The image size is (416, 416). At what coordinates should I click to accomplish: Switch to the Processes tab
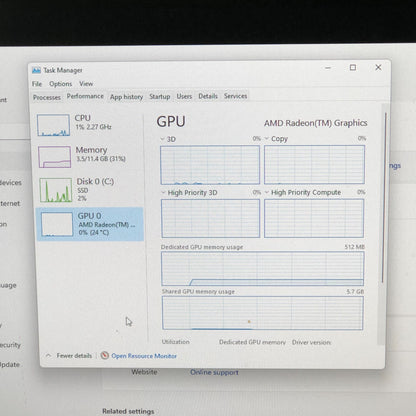(x=47, y=97)
